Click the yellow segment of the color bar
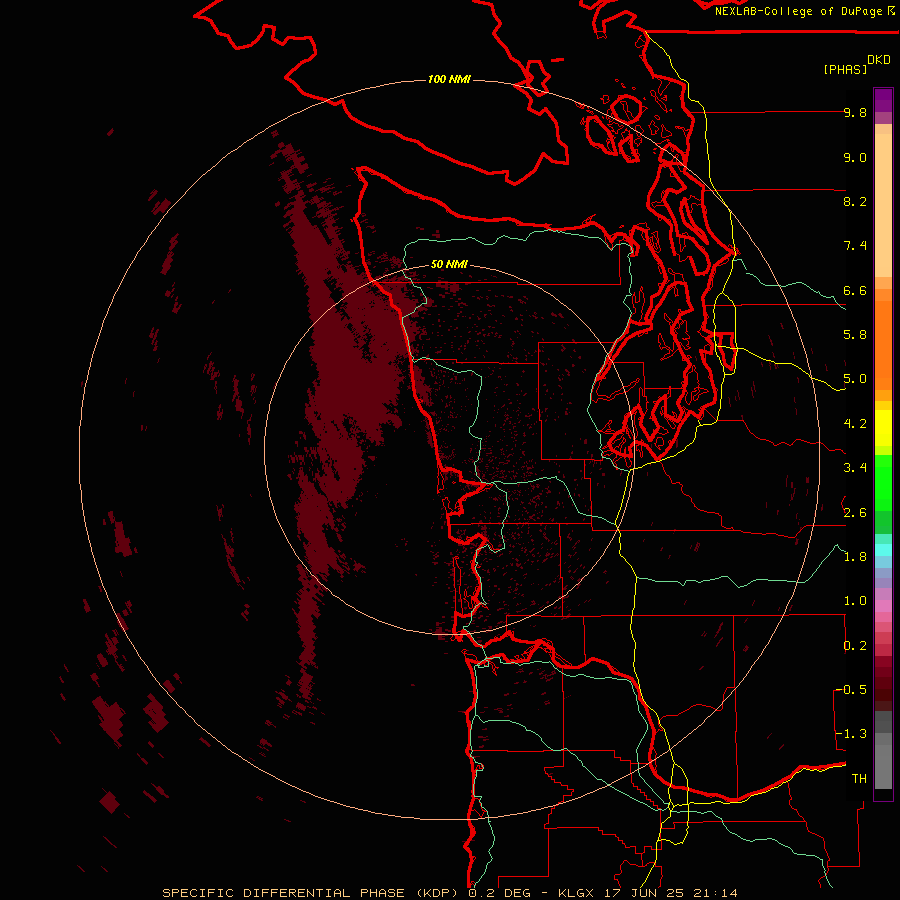The image size is (900, 900). (883, 428)
